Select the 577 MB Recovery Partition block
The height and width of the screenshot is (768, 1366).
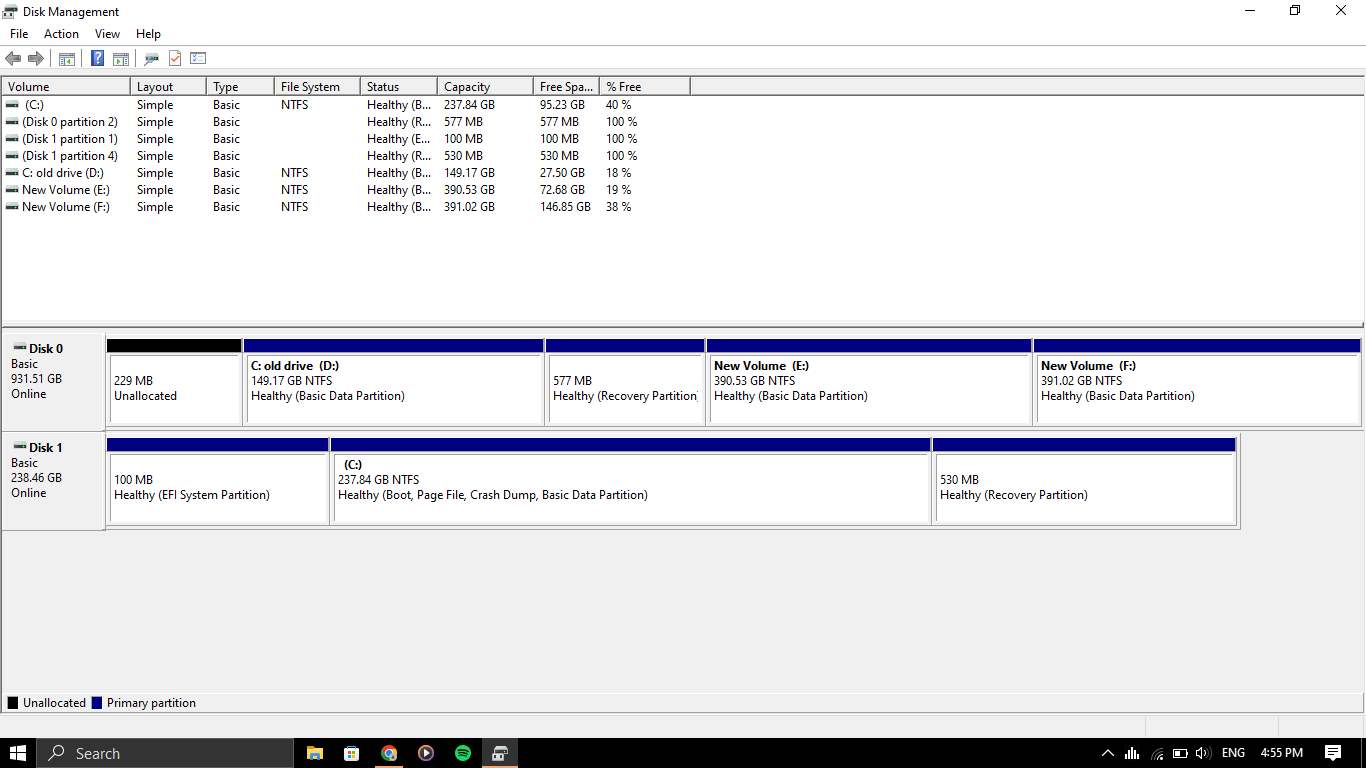point(625,381)
